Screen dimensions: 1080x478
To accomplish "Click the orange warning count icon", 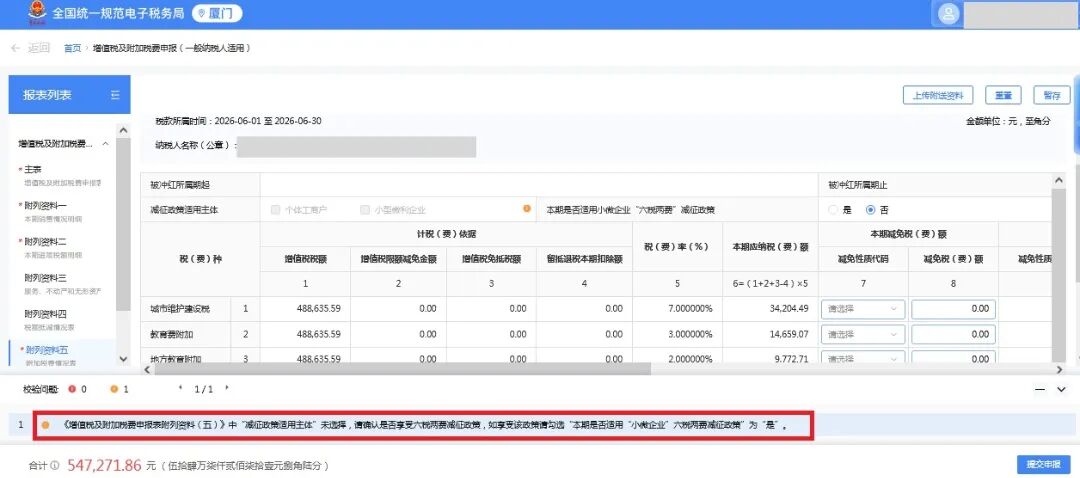I will click(114, 389).
